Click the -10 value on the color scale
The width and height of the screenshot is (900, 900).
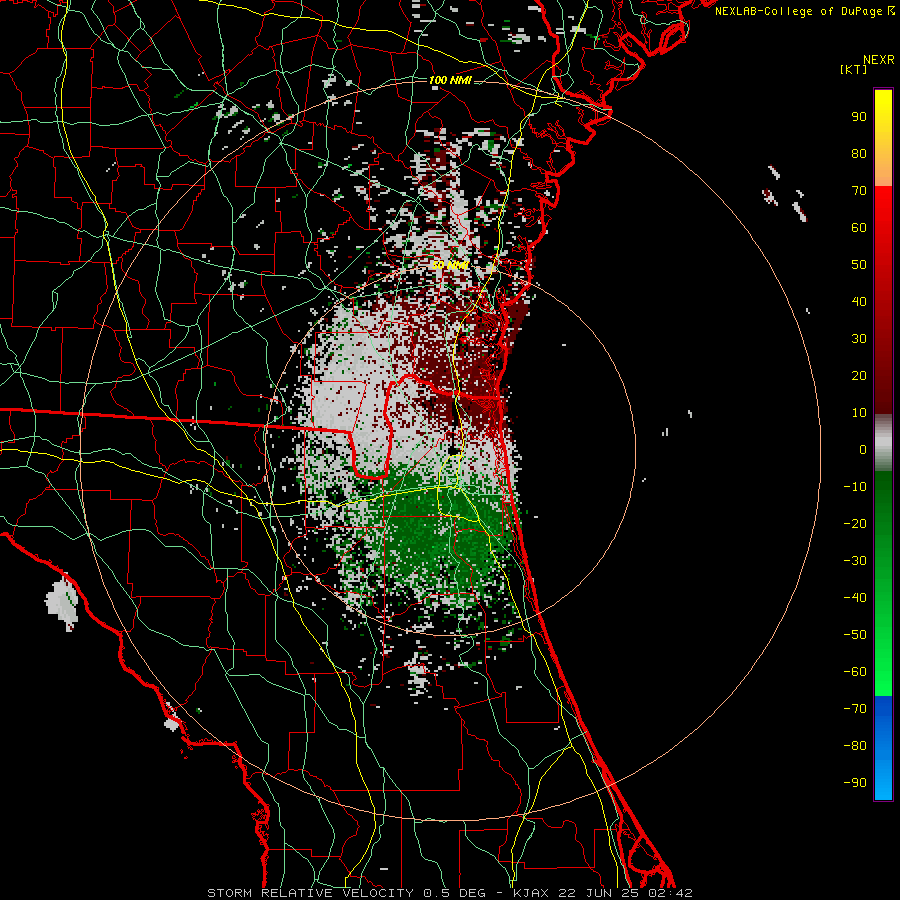tap(855, 487)
